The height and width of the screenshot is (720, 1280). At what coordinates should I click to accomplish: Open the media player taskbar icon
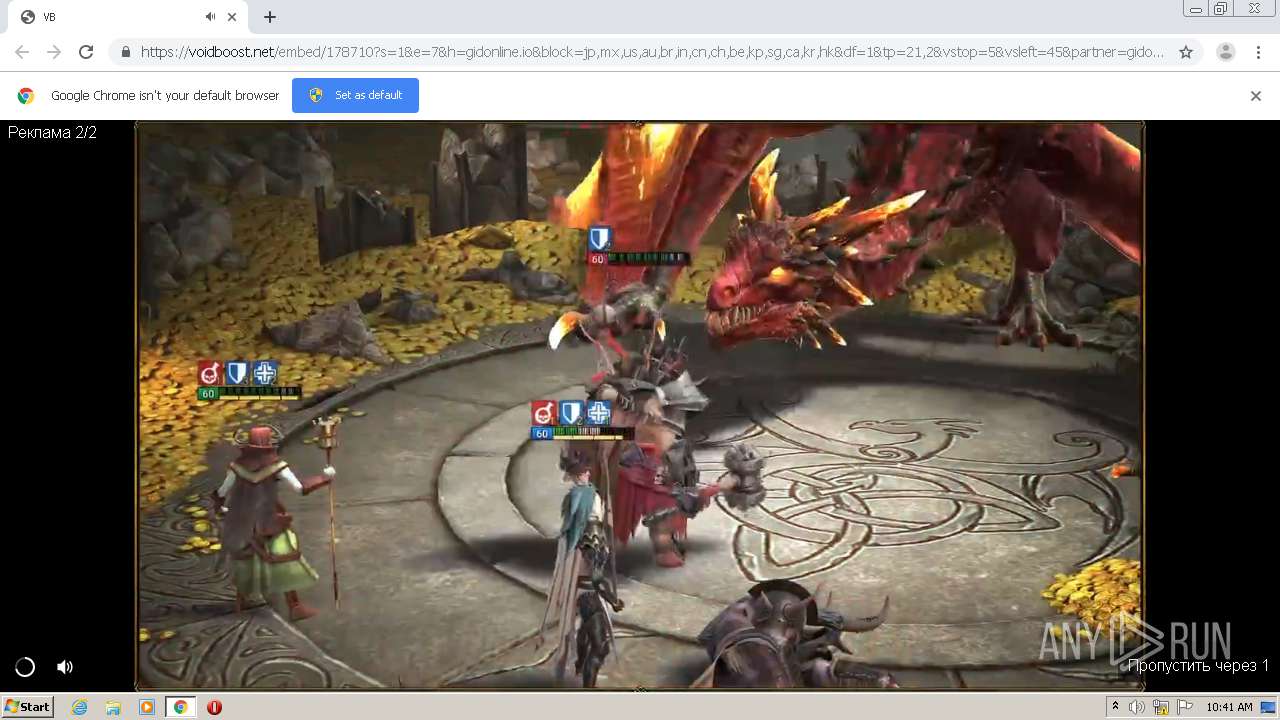point(147,707)
